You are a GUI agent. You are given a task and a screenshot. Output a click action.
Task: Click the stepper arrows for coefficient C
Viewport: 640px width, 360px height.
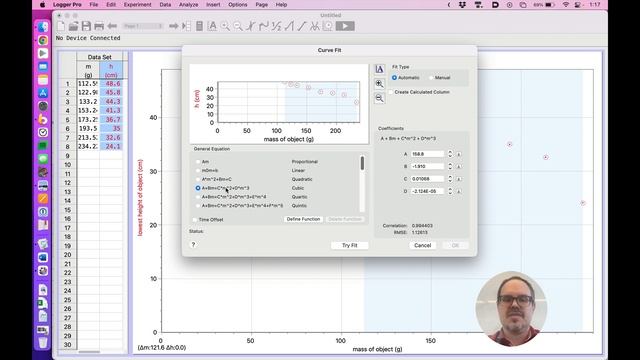click(450, 179)
